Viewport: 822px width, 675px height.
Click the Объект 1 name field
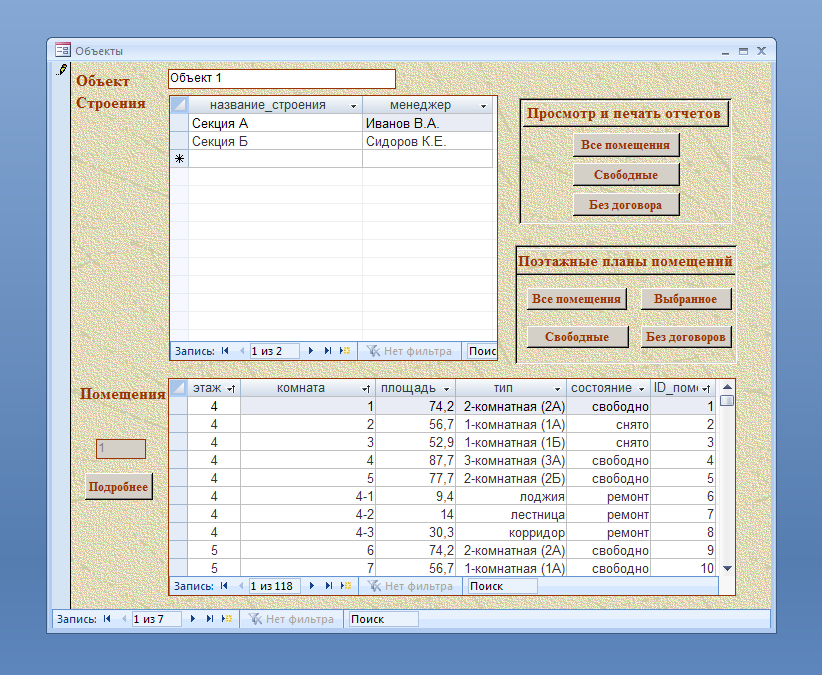pos(281,78)
